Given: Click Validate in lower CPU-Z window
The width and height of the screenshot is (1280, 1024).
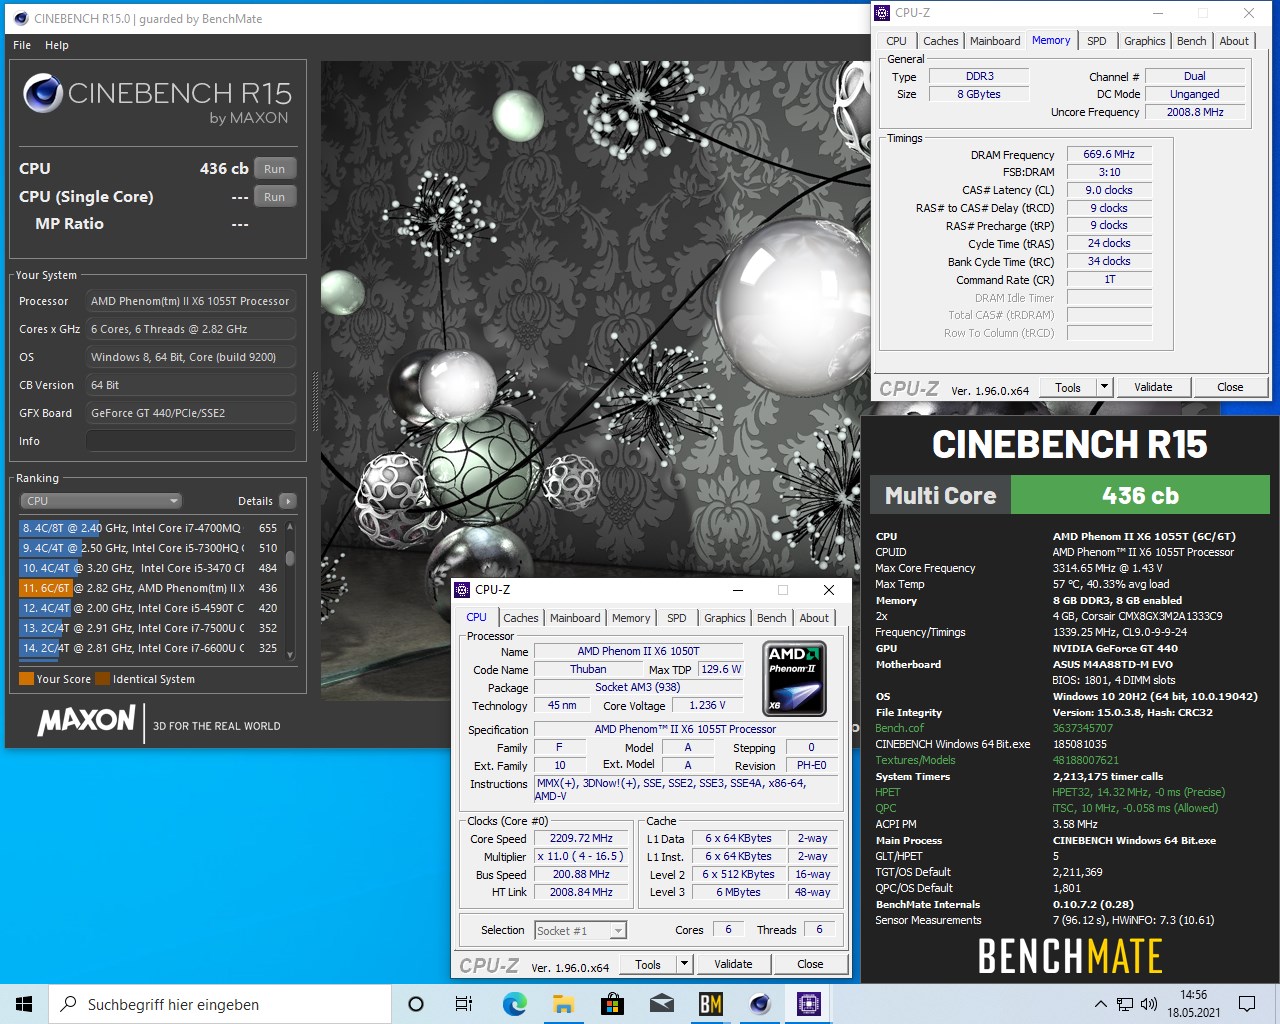Looking at the screenshot, I should point(733,965).
